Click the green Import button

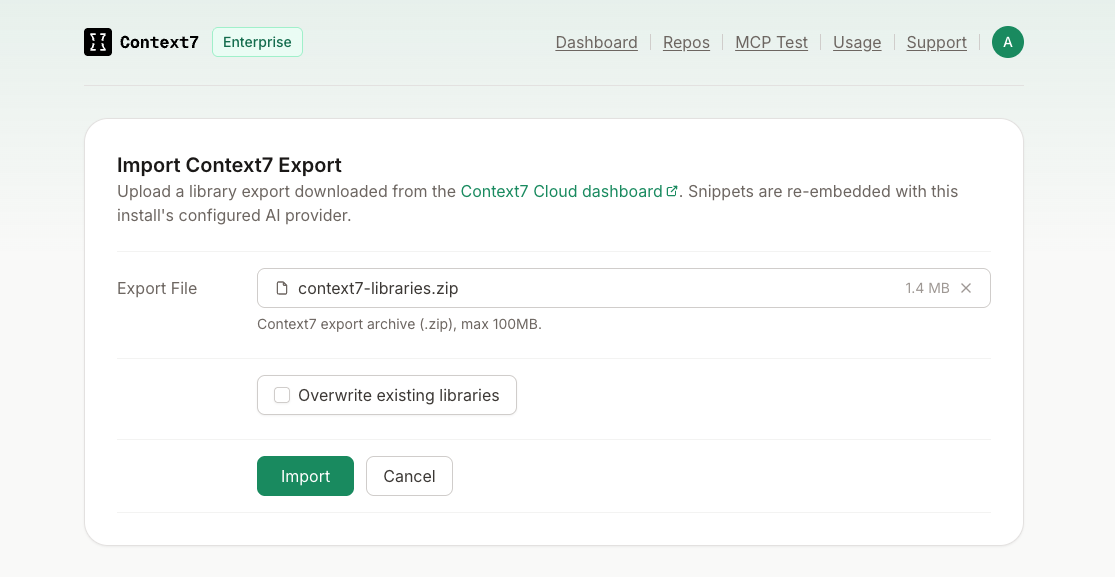pyautogui.click(x=305, y=476)
